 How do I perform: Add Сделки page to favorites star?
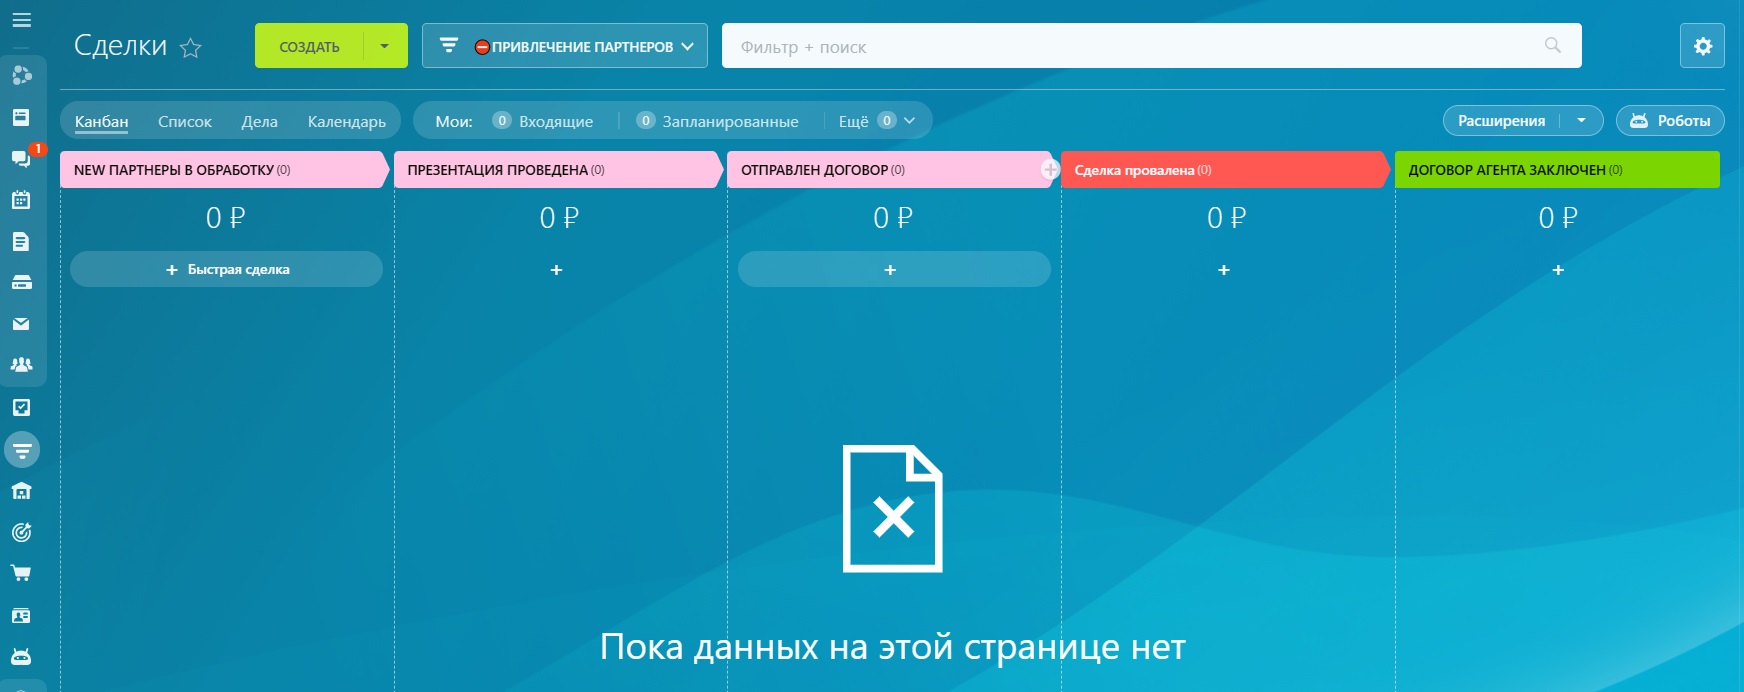click(190, 47)
